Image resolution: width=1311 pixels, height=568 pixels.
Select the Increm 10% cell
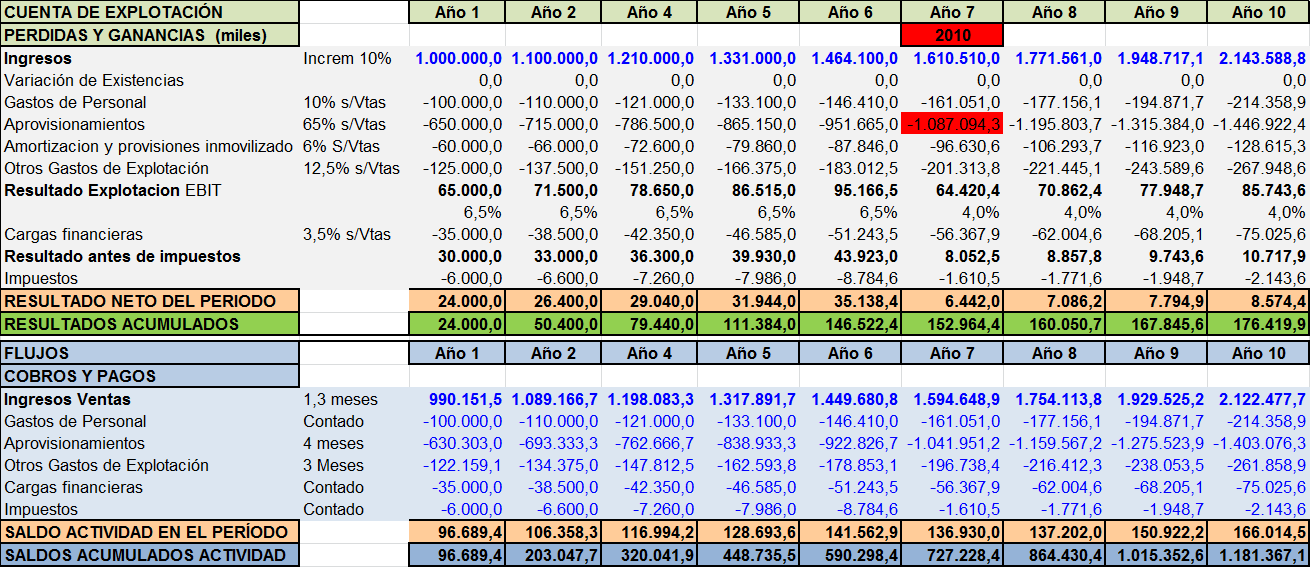(x=347, y=58)
